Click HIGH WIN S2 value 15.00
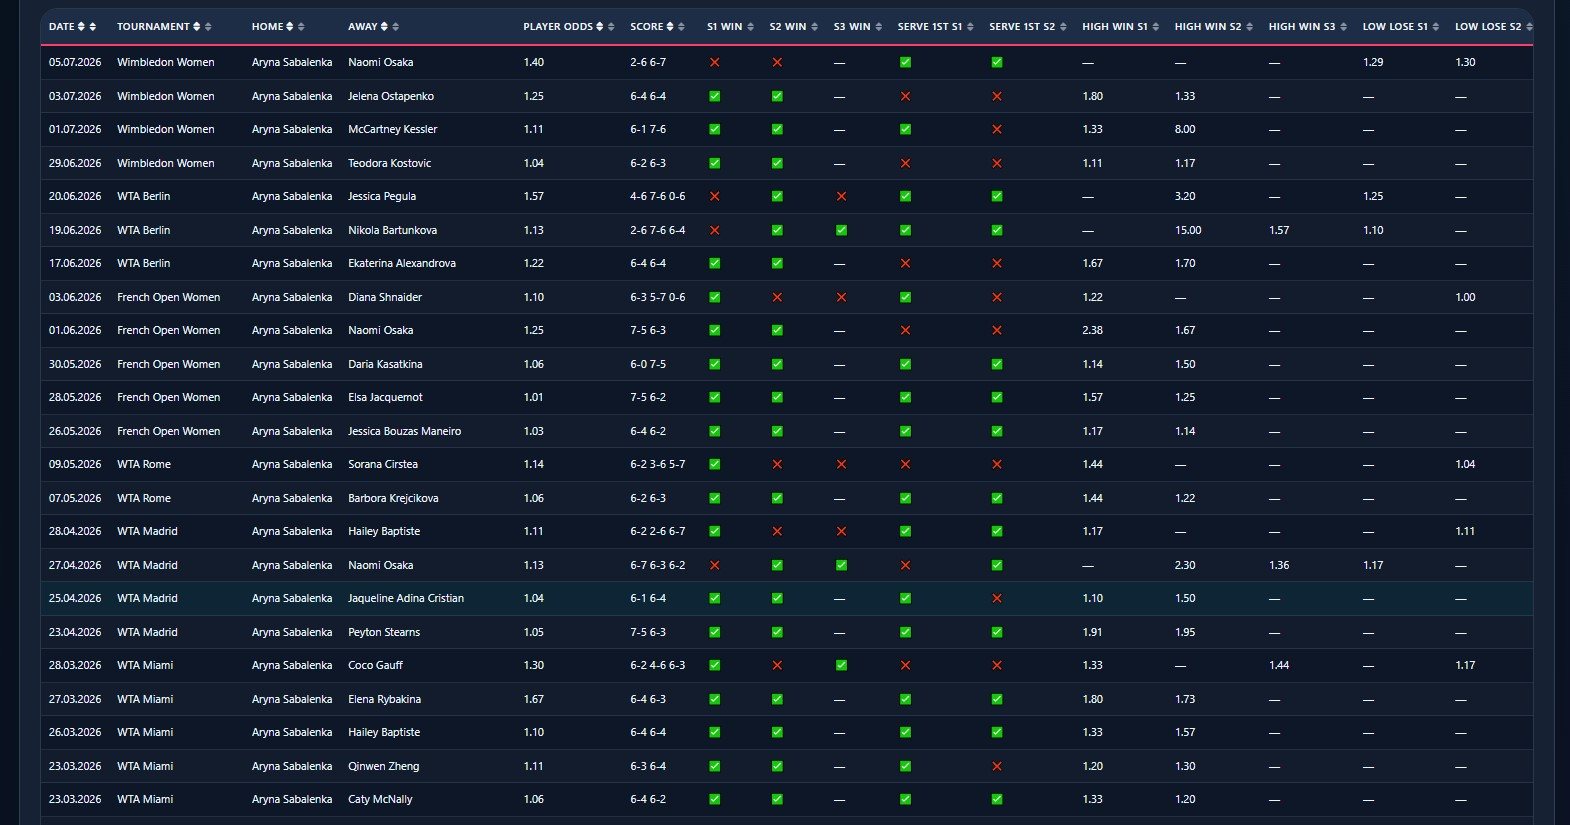 tap(1187, 230)
